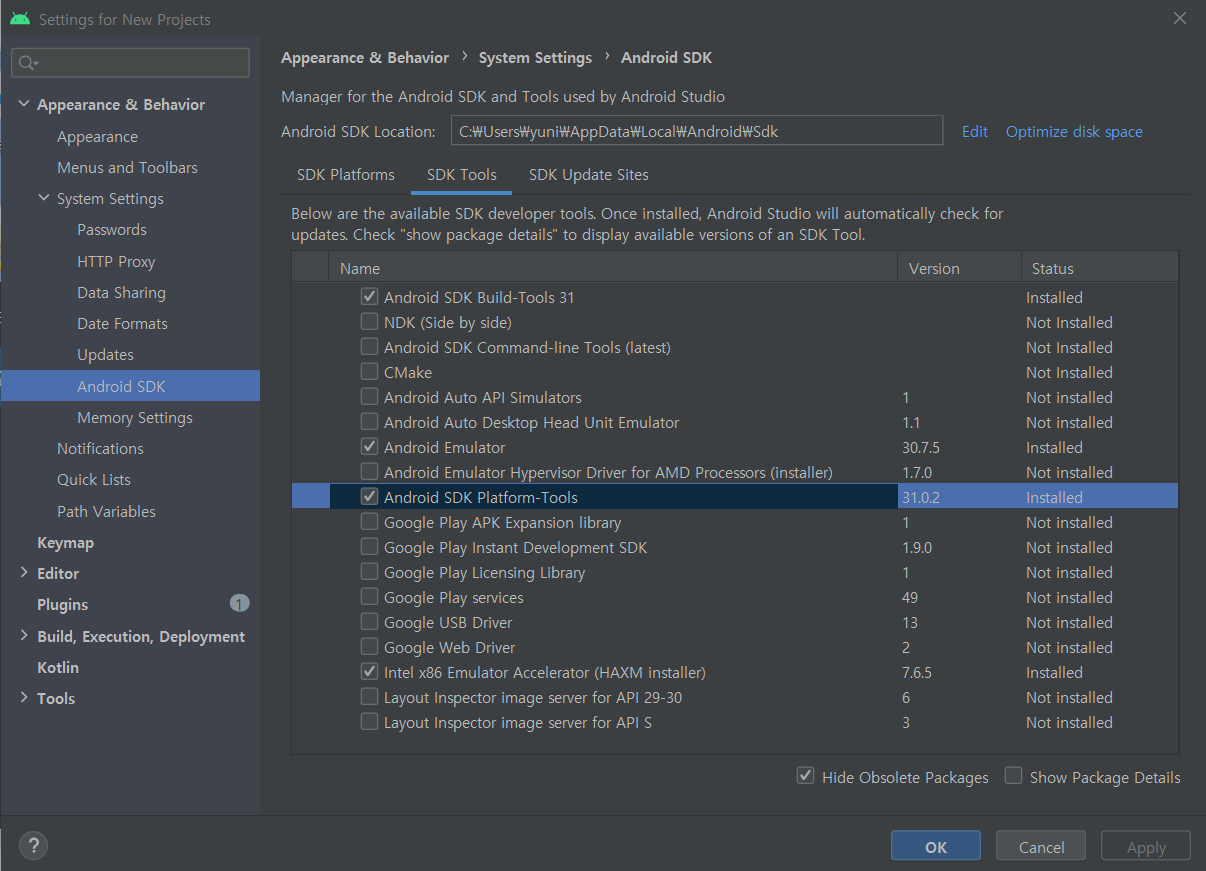Enable Android SDK Command-line Tools (latest)
Image resolution: width=1206 pixels, height=871 pixels.
(x=369, y=347)
